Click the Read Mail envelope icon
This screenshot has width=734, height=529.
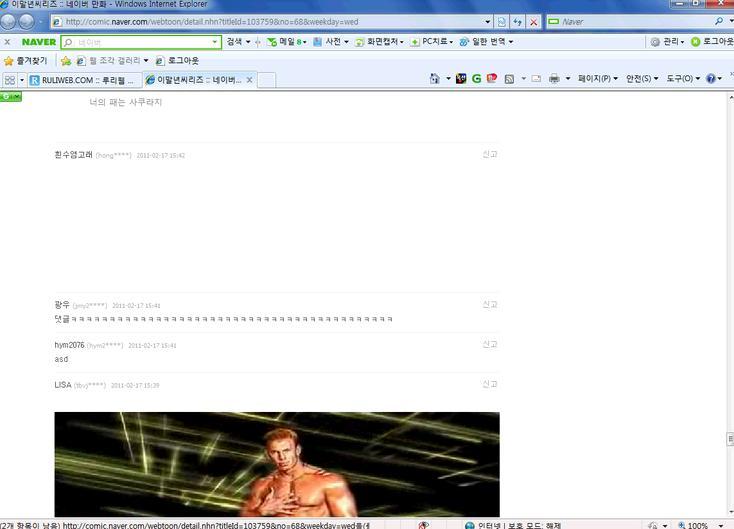click(536, 79)
